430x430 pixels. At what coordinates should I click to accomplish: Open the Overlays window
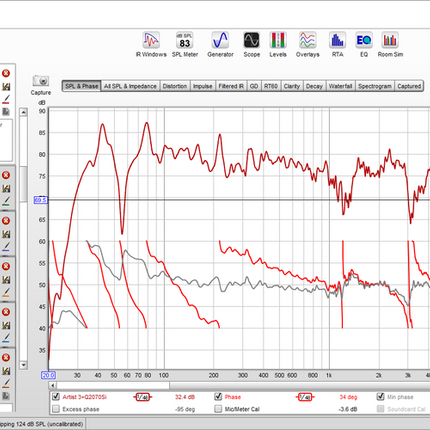pos(307,45)
